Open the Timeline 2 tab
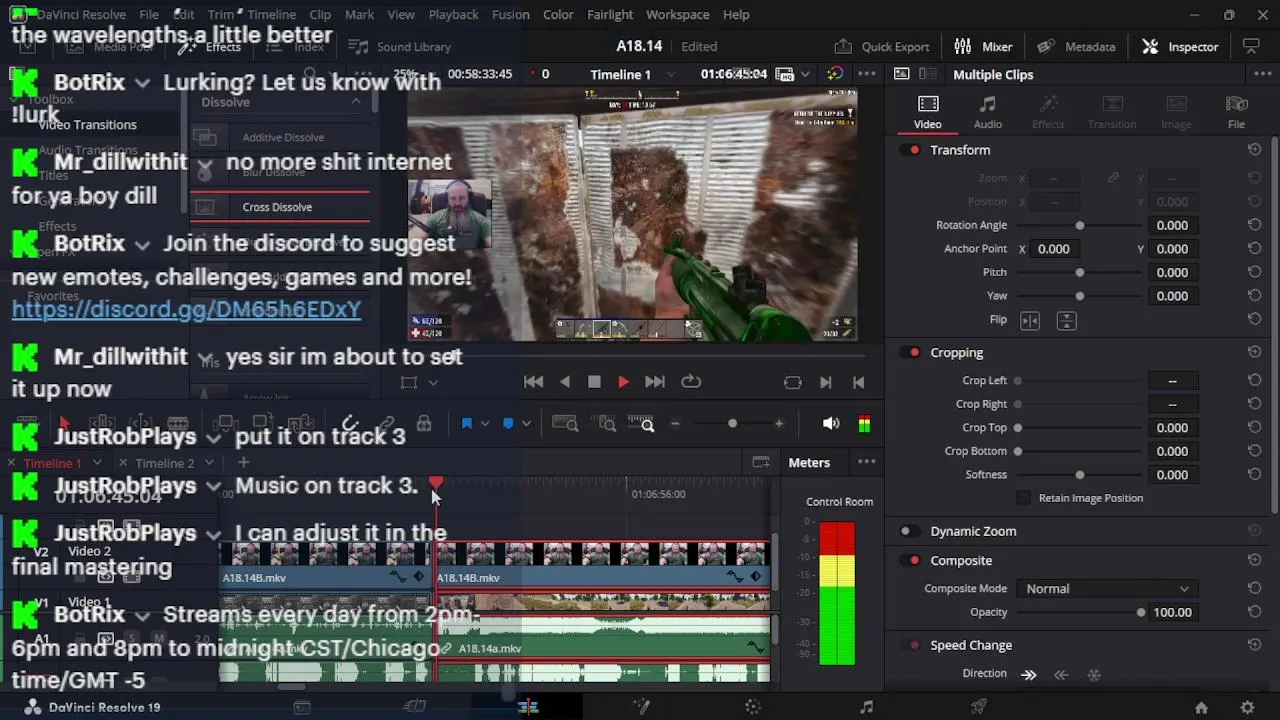Viewport: 1280px width, 720px height. tap(164, 463)
